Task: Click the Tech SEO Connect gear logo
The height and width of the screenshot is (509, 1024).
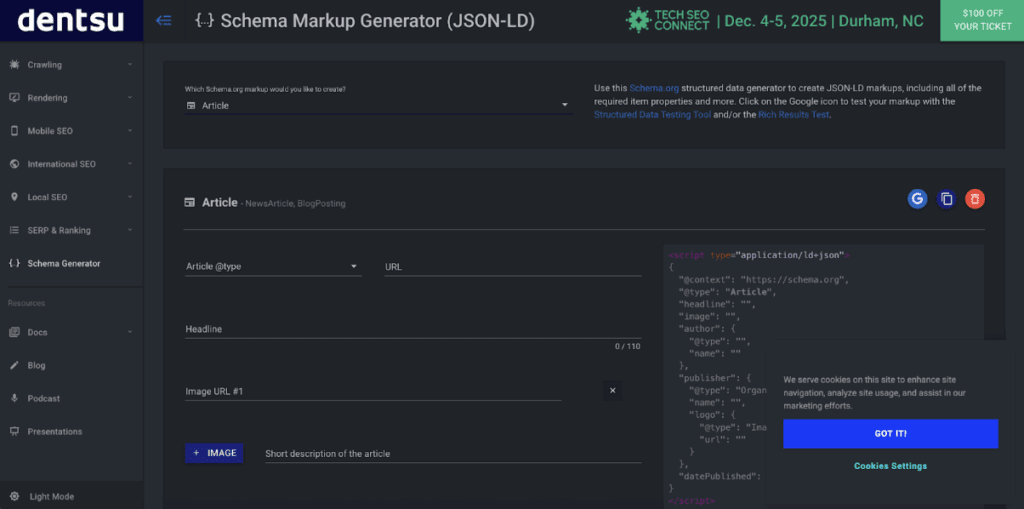Action: [638, 20]
